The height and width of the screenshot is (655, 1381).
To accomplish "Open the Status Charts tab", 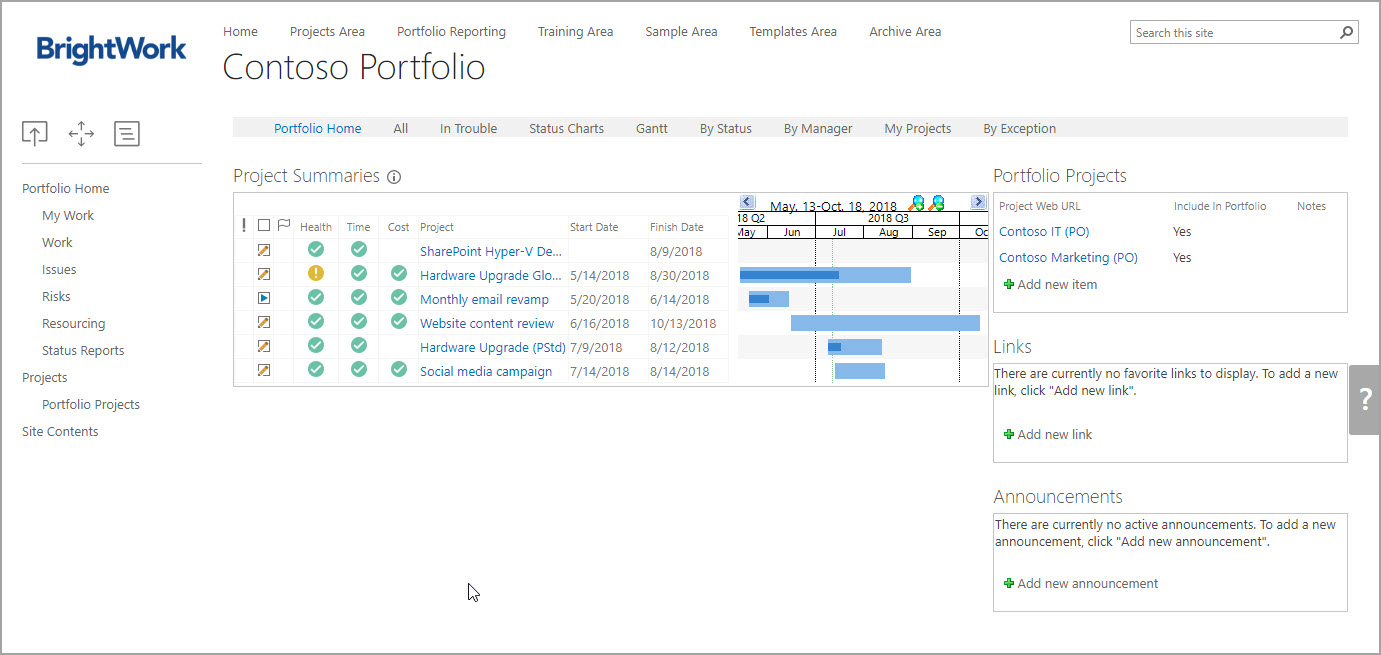I will [x=566, y=128].
